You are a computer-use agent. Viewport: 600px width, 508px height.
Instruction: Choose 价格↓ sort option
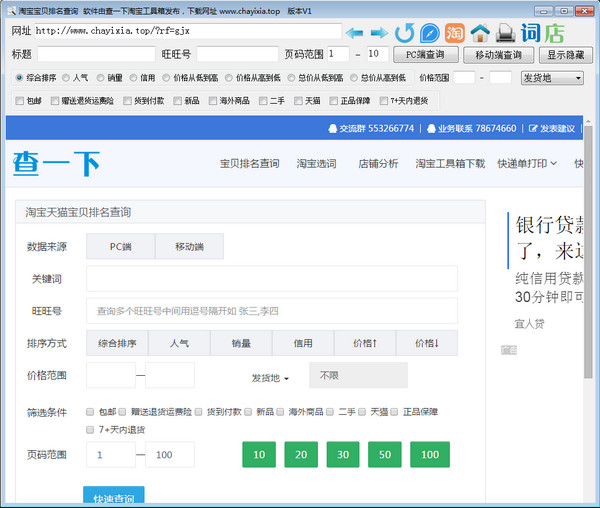pos(427,343)
